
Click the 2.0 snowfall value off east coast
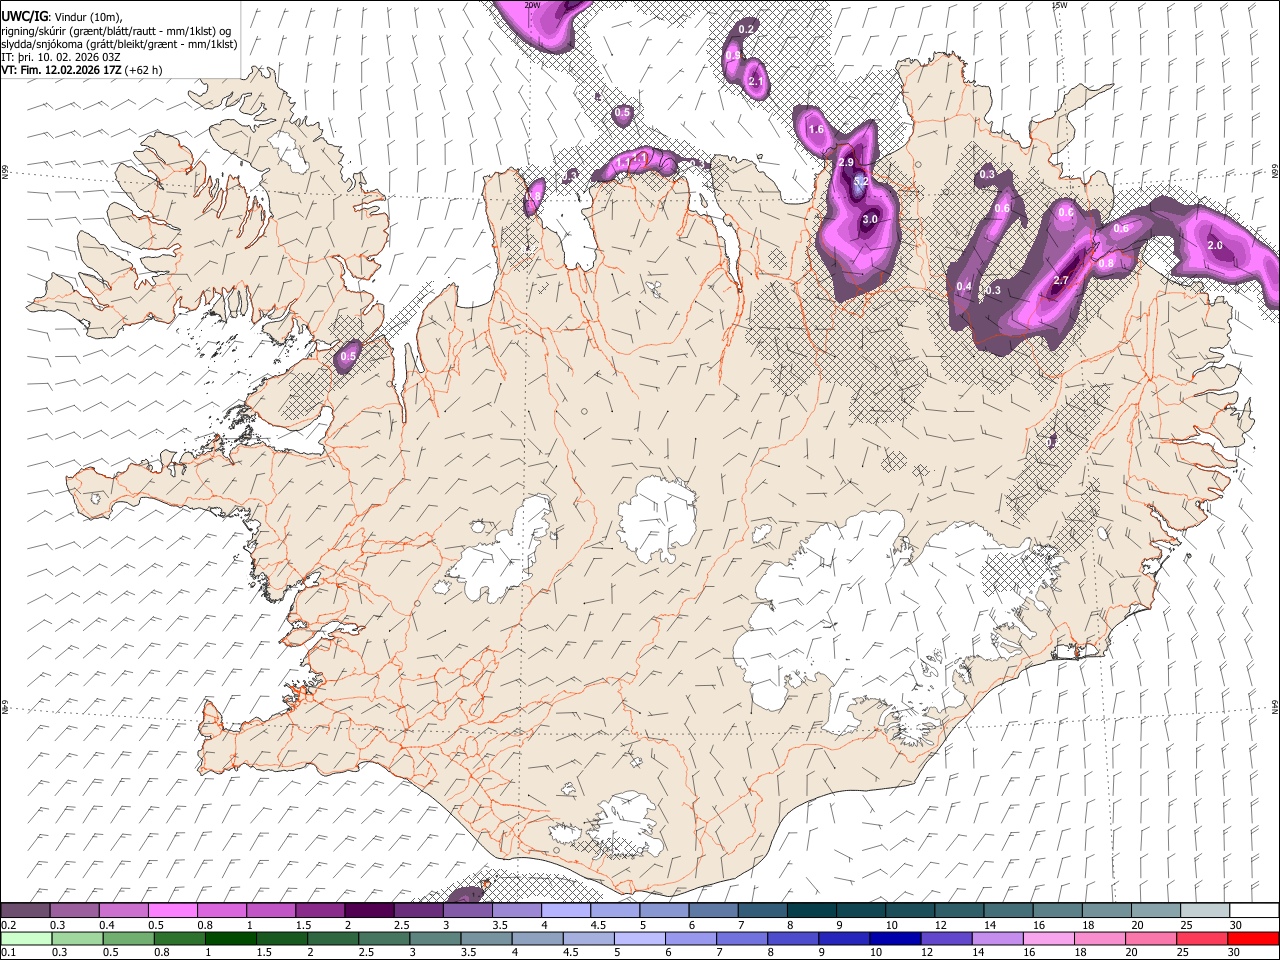(1215, 245)
